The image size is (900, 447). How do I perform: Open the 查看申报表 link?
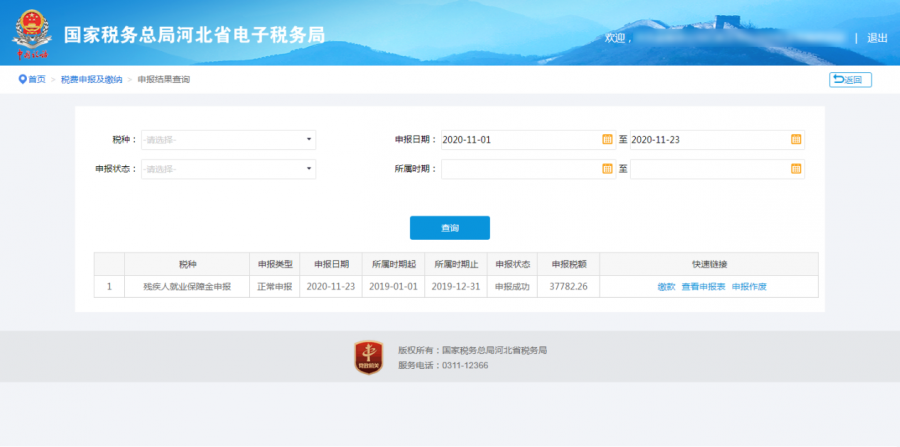coord(703,287)
